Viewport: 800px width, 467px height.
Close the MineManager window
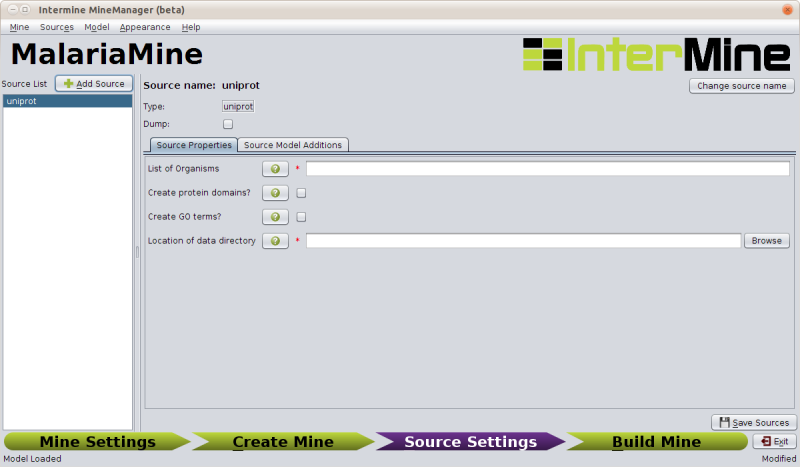(x=787, y=10)
